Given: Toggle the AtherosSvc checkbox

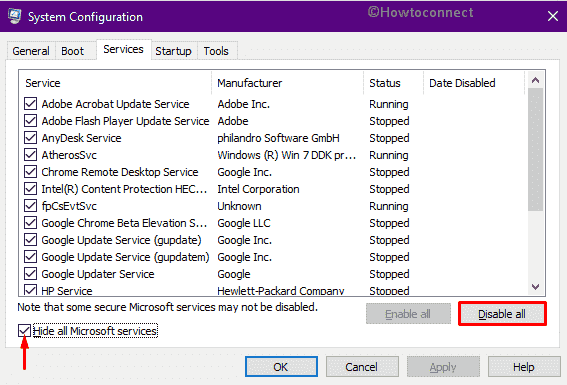Looking at the screenshot, I should point(30,155).
